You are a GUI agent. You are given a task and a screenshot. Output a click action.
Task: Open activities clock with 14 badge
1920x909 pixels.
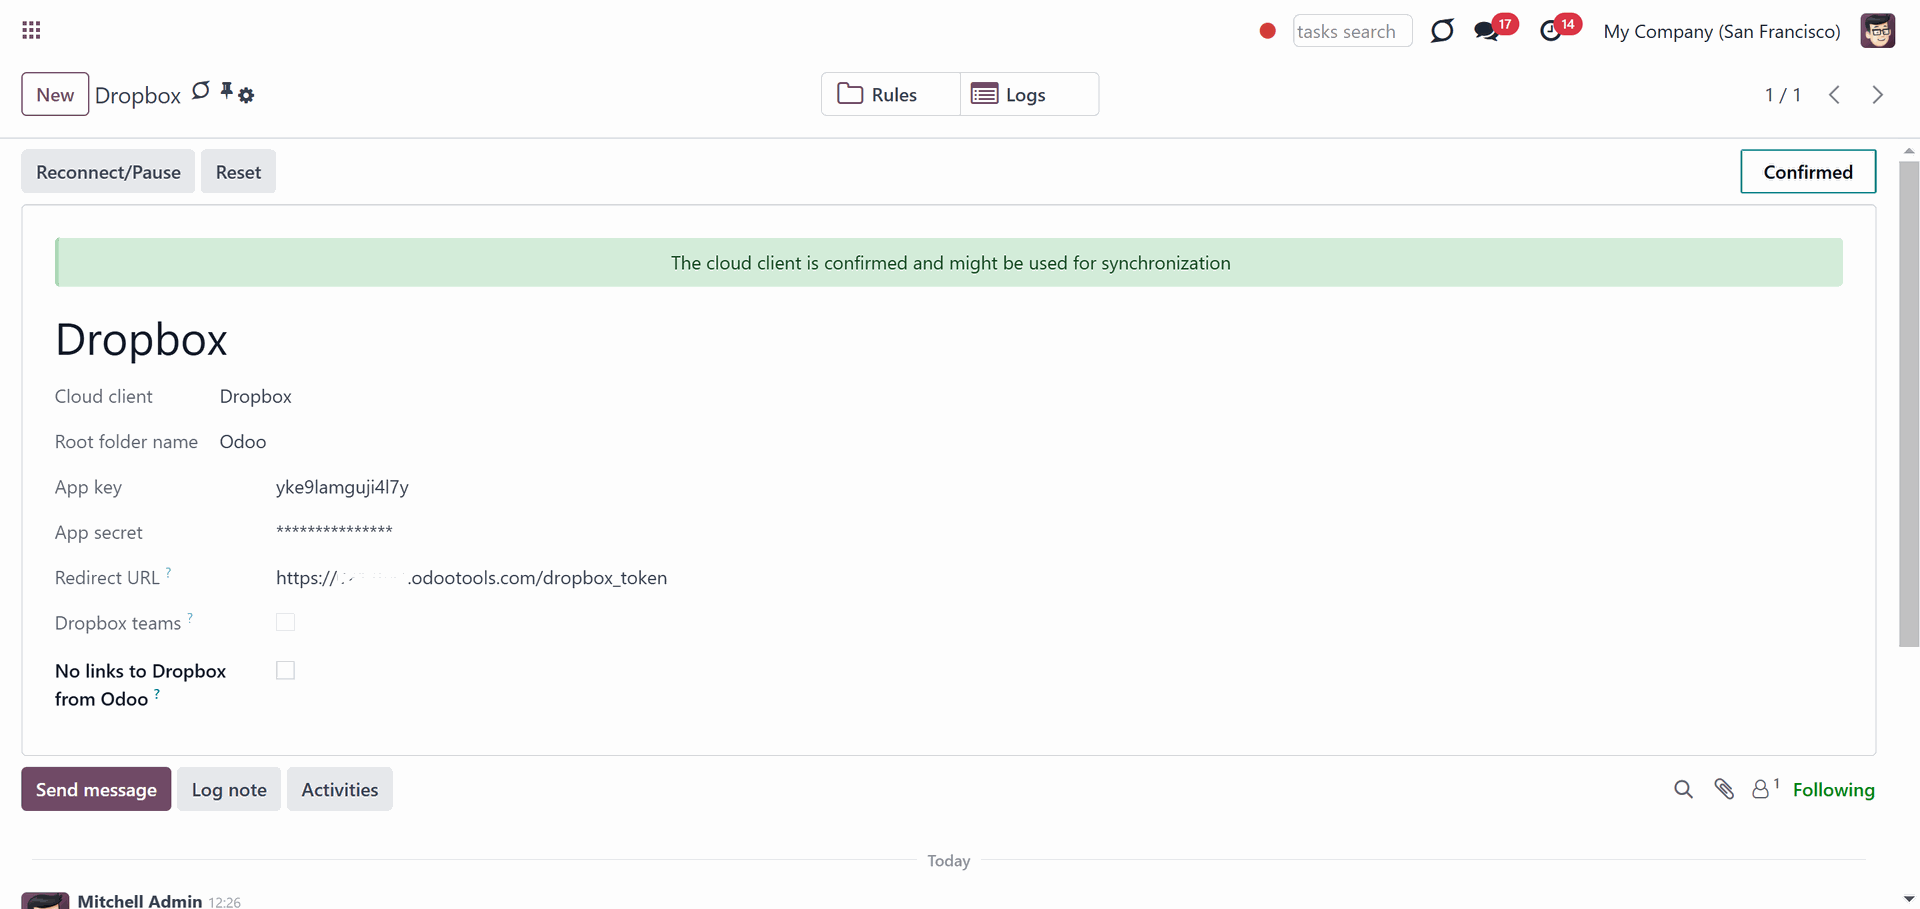(x=1551, y=31)
